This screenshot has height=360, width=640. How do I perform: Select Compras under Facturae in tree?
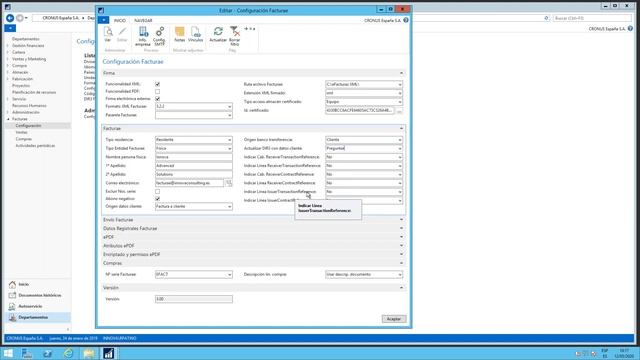[24, 139]
